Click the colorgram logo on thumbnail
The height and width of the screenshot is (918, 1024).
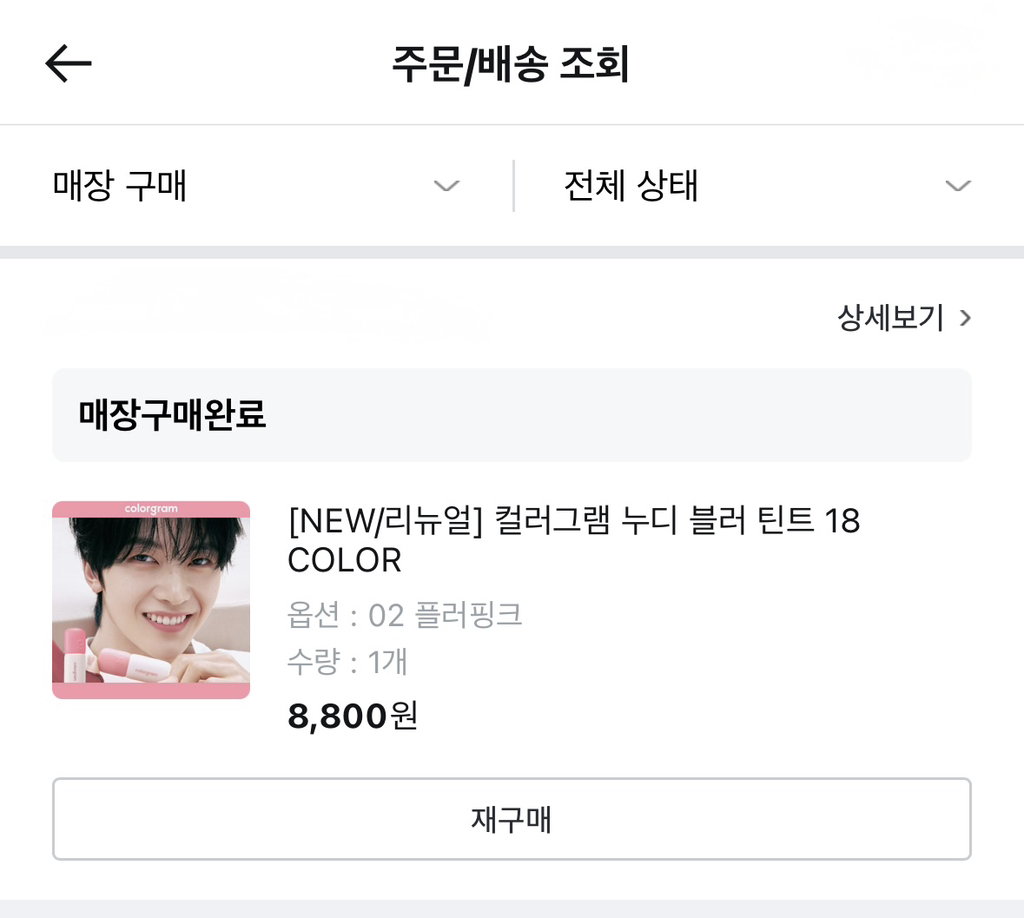pyautogui.click(x=151, y=509)
